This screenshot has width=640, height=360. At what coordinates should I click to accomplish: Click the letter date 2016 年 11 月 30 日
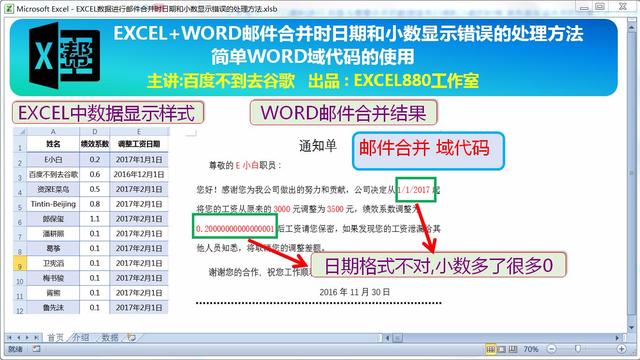[x=354, y=292]
